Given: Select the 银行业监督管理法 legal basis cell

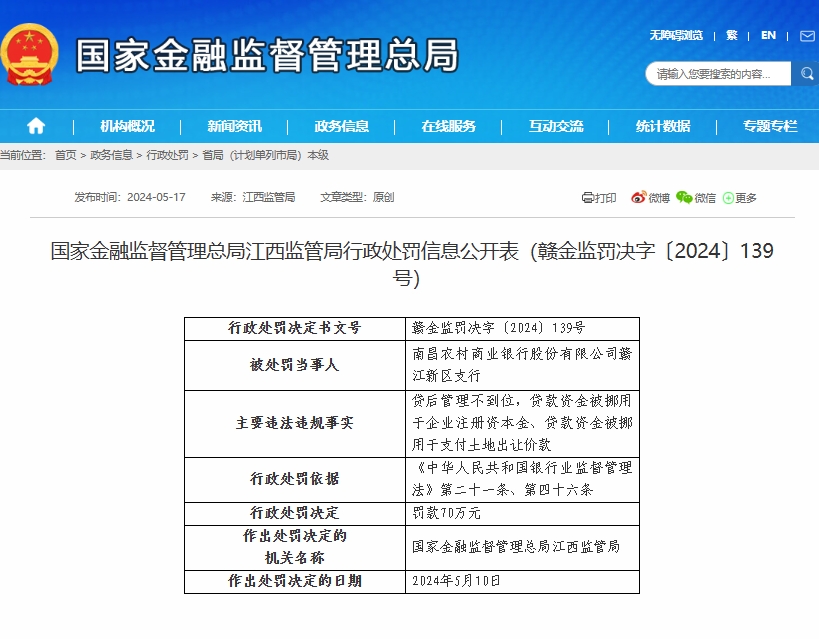Looking at the screenshot, I should pyautogui.click(x=522, y=480).
